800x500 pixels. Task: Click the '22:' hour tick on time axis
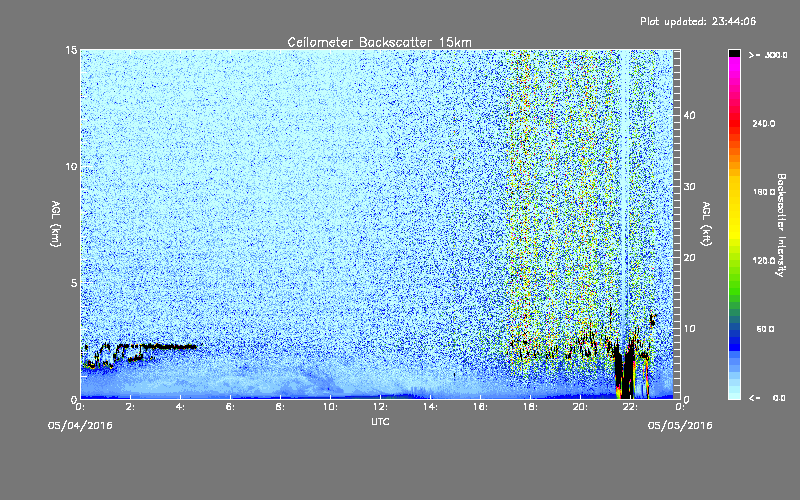click(x=631, y=407)
